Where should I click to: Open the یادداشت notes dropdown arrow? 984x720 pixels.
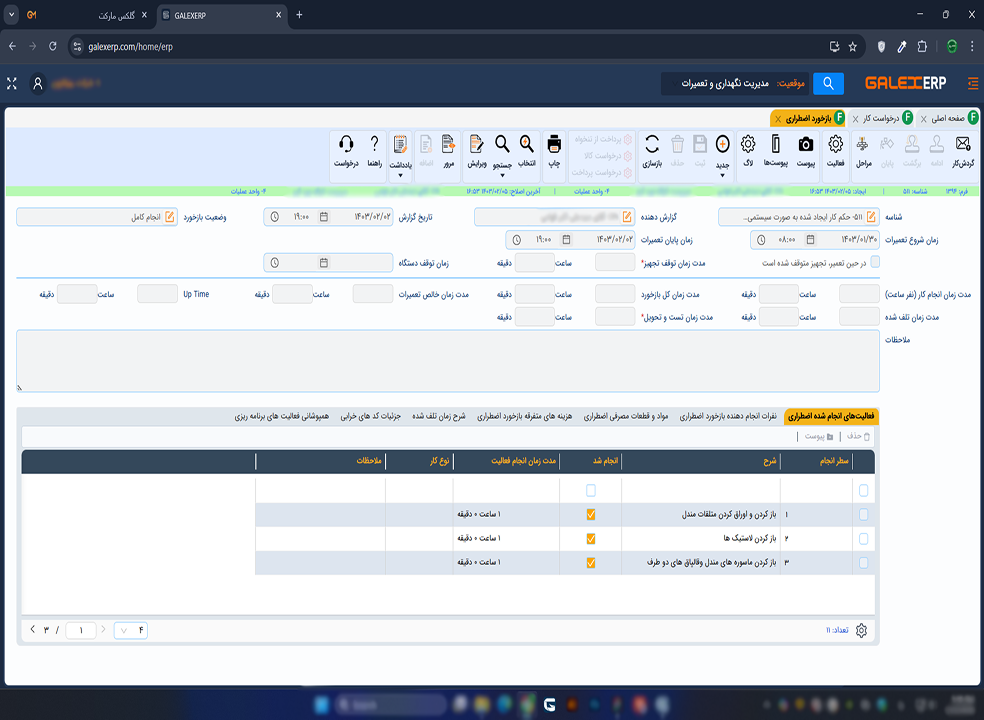400,176
